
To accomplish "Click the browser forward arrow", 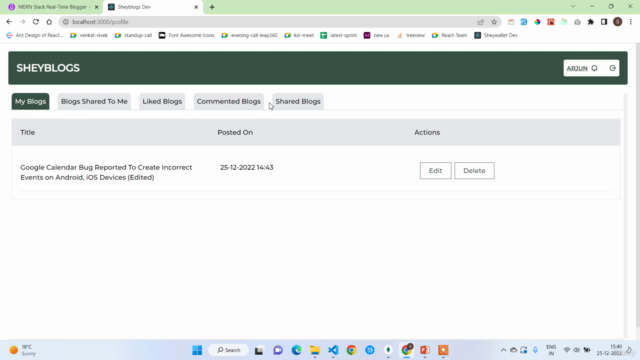I will (x=22, y=22).
